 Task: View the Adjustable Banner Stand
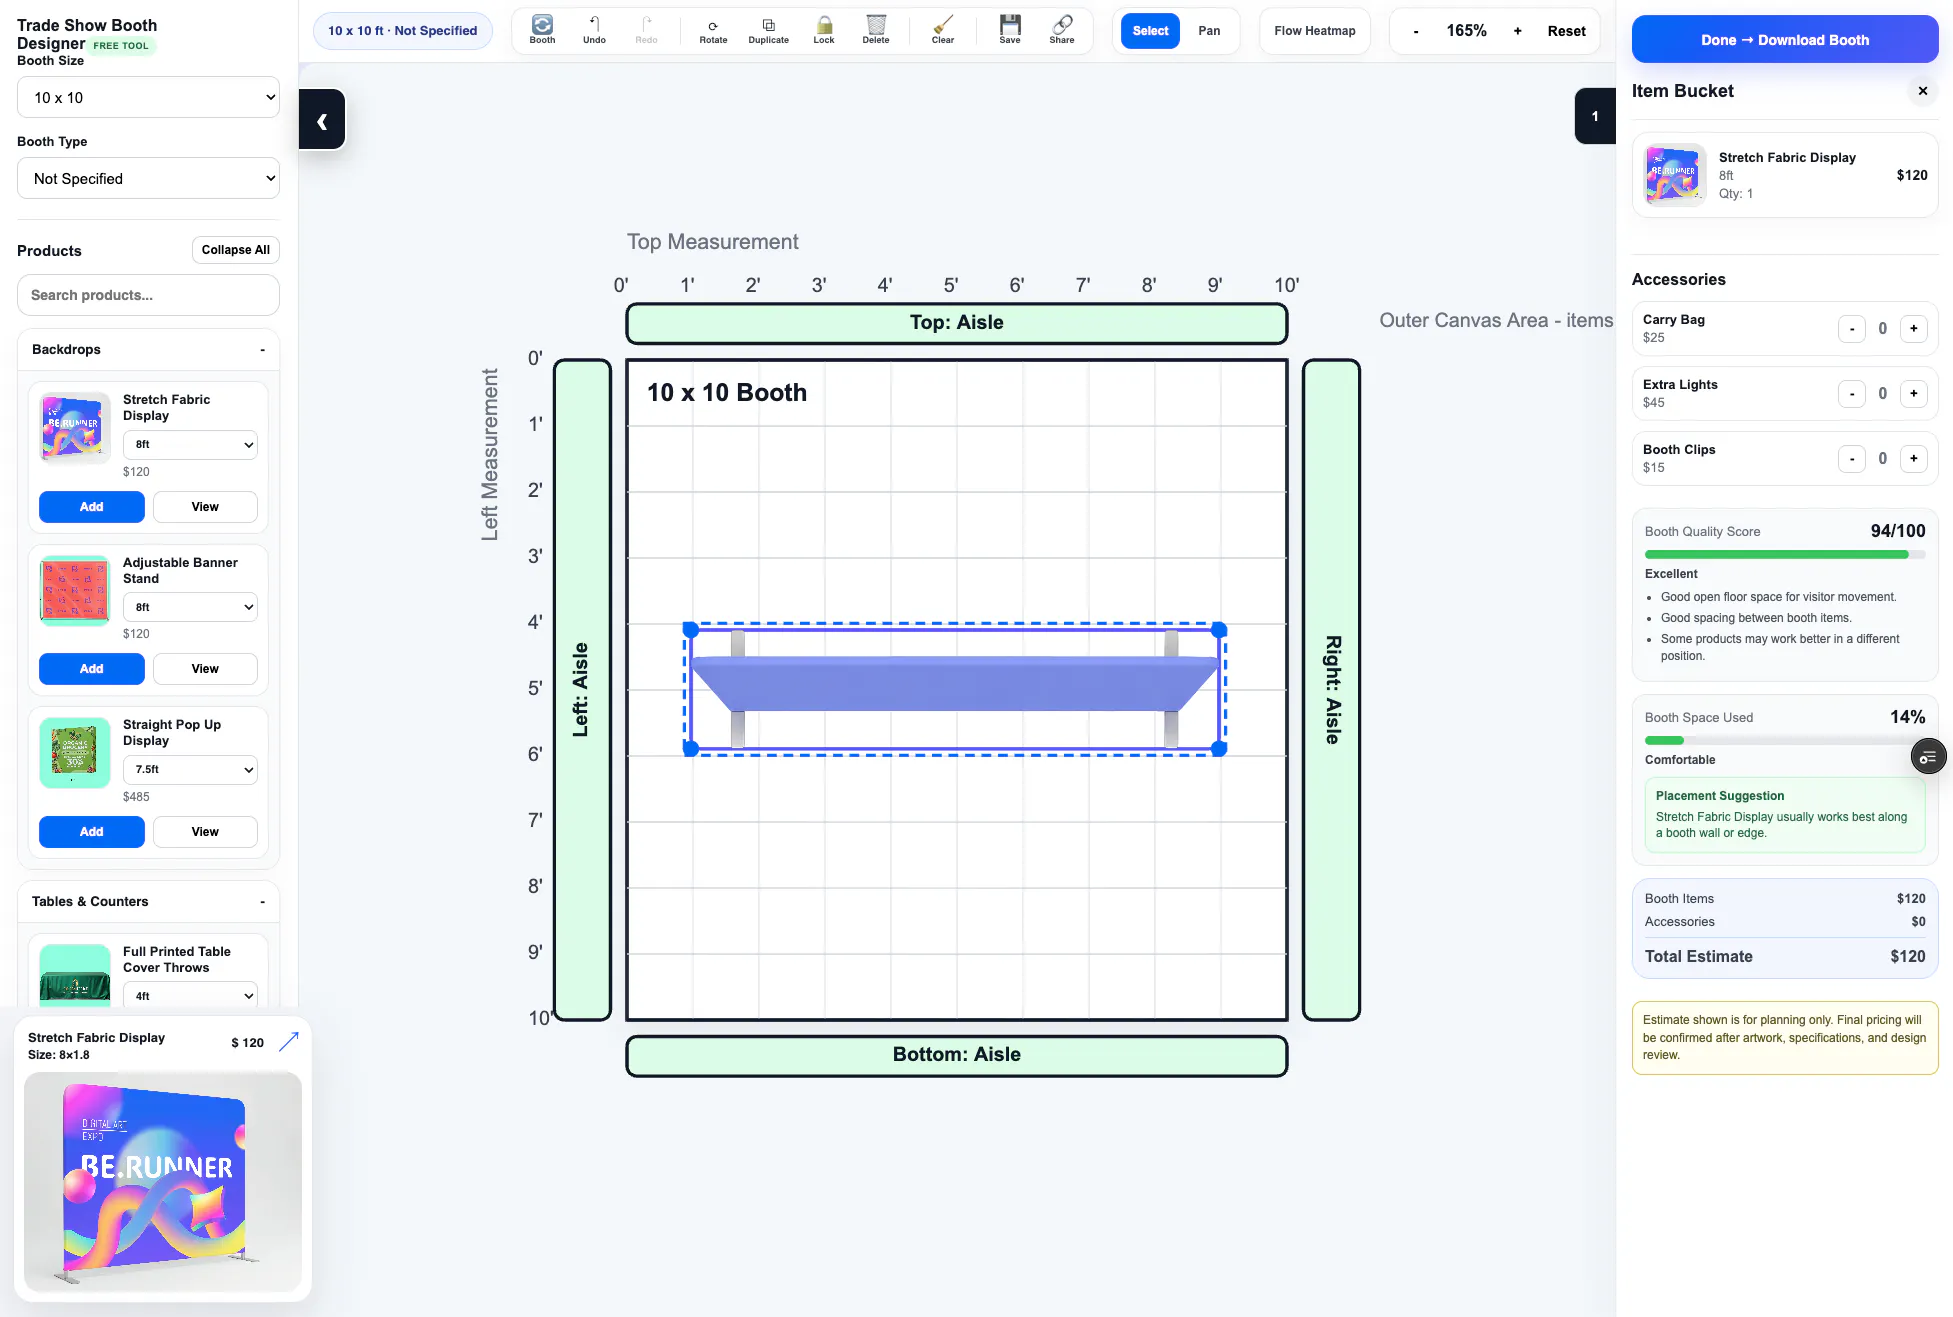(x=205, y=669)
